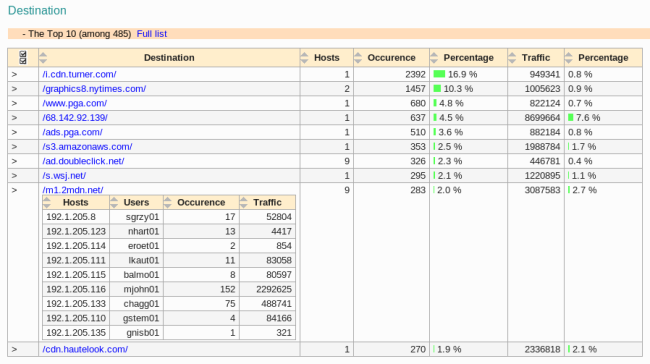Expand the /ads.pga.com/ row

coord(15,133)
